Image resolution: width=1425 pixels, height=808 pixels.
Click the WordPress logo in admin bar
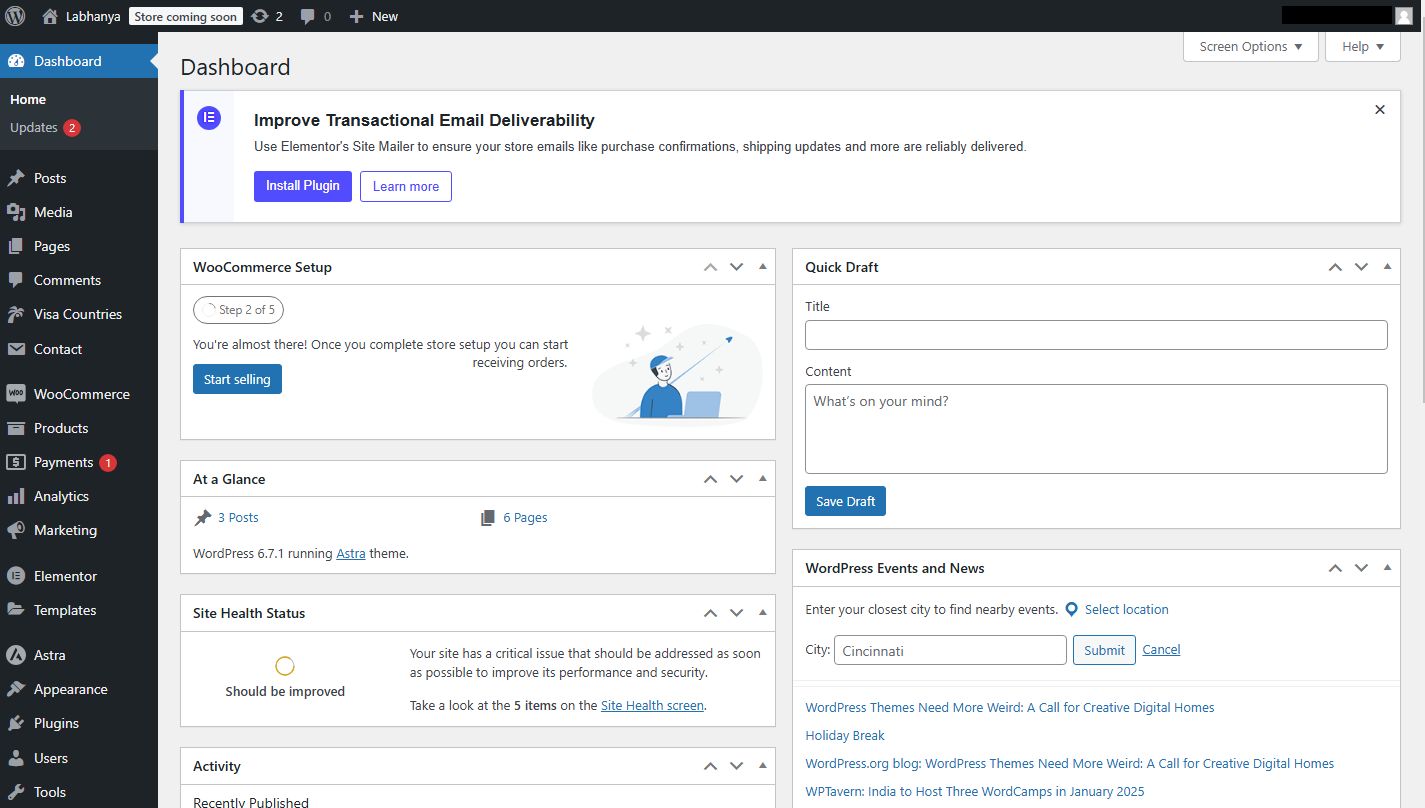coord(15,16)
